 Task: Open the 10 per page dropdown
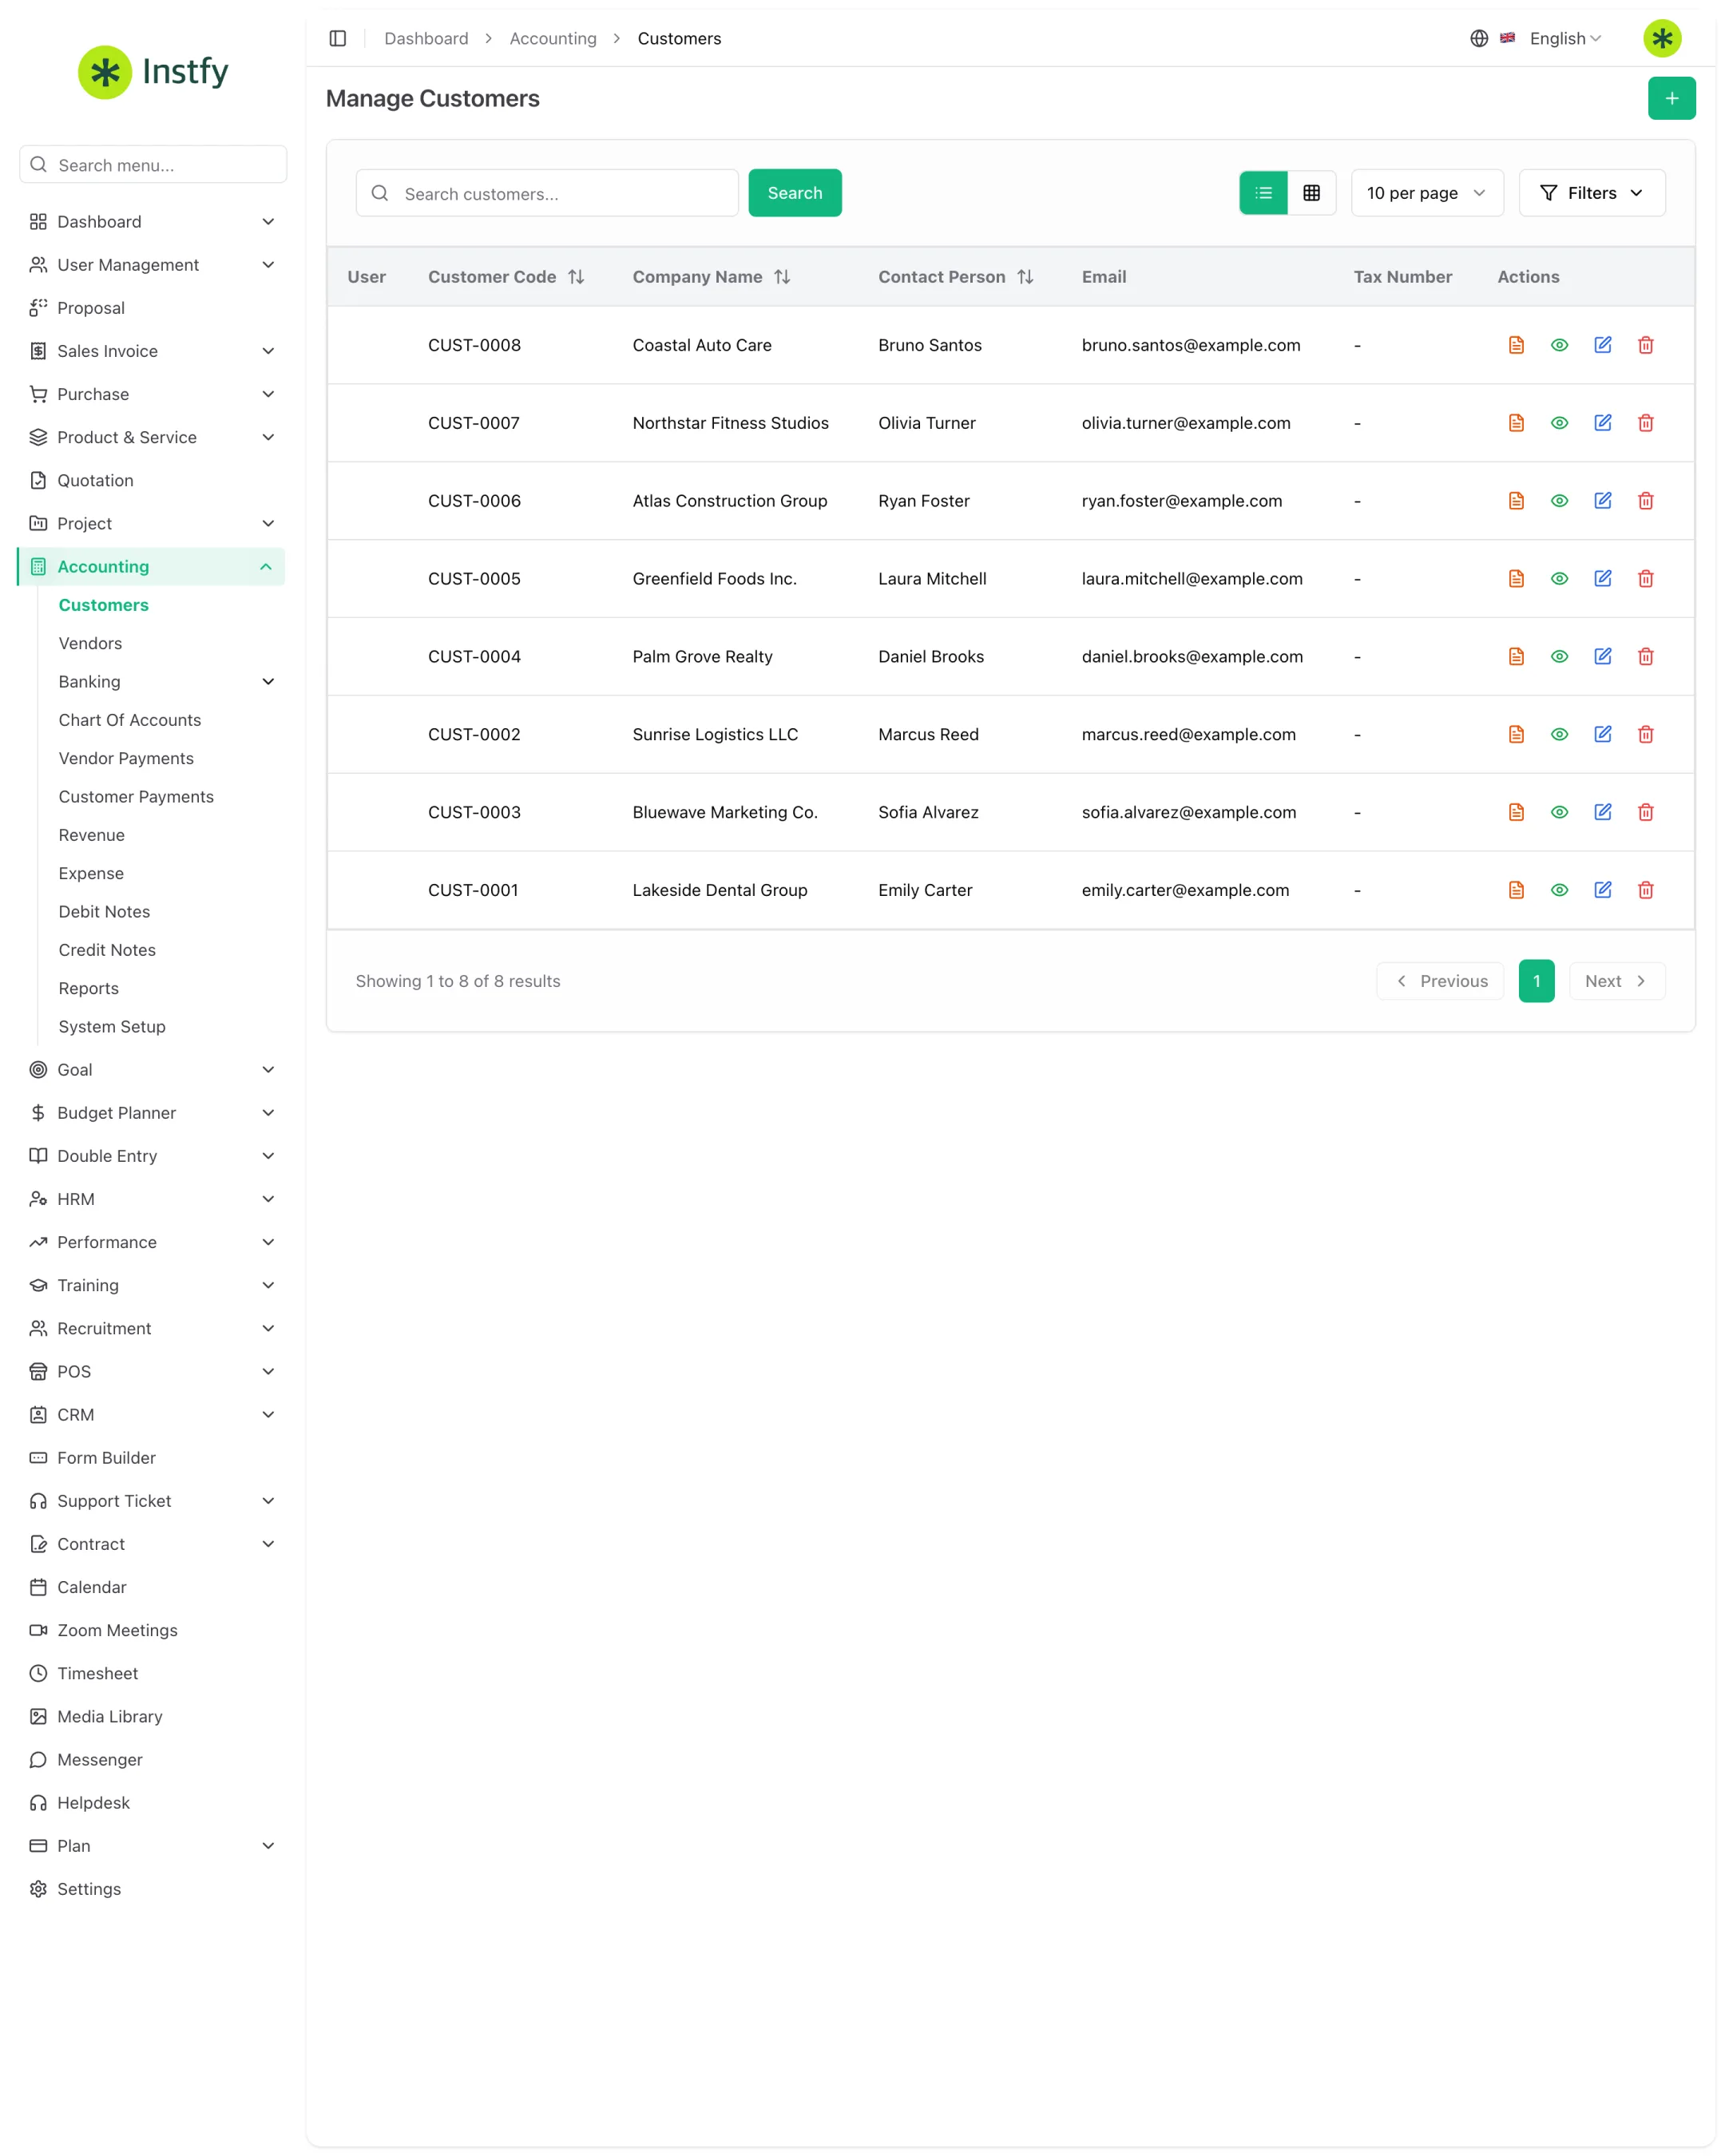(x=1427, y=193)
